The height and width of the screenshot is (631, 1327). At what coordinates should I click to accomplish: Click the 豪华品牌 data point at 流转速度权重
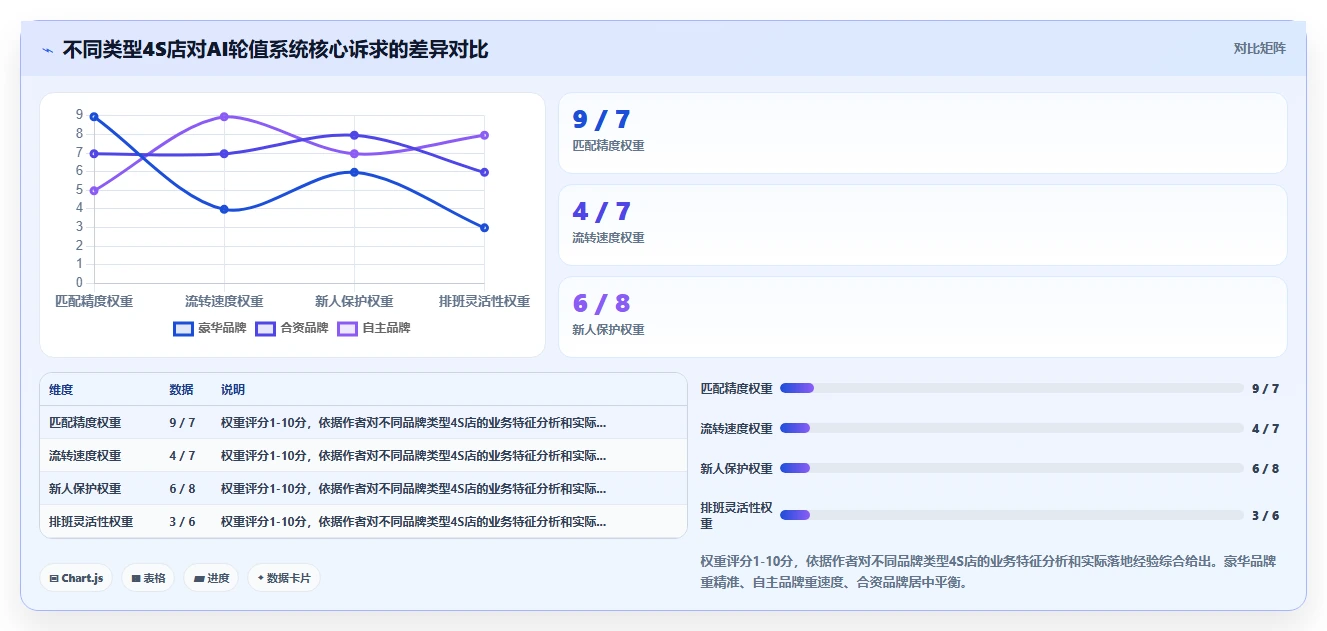(x=224, y=209)
